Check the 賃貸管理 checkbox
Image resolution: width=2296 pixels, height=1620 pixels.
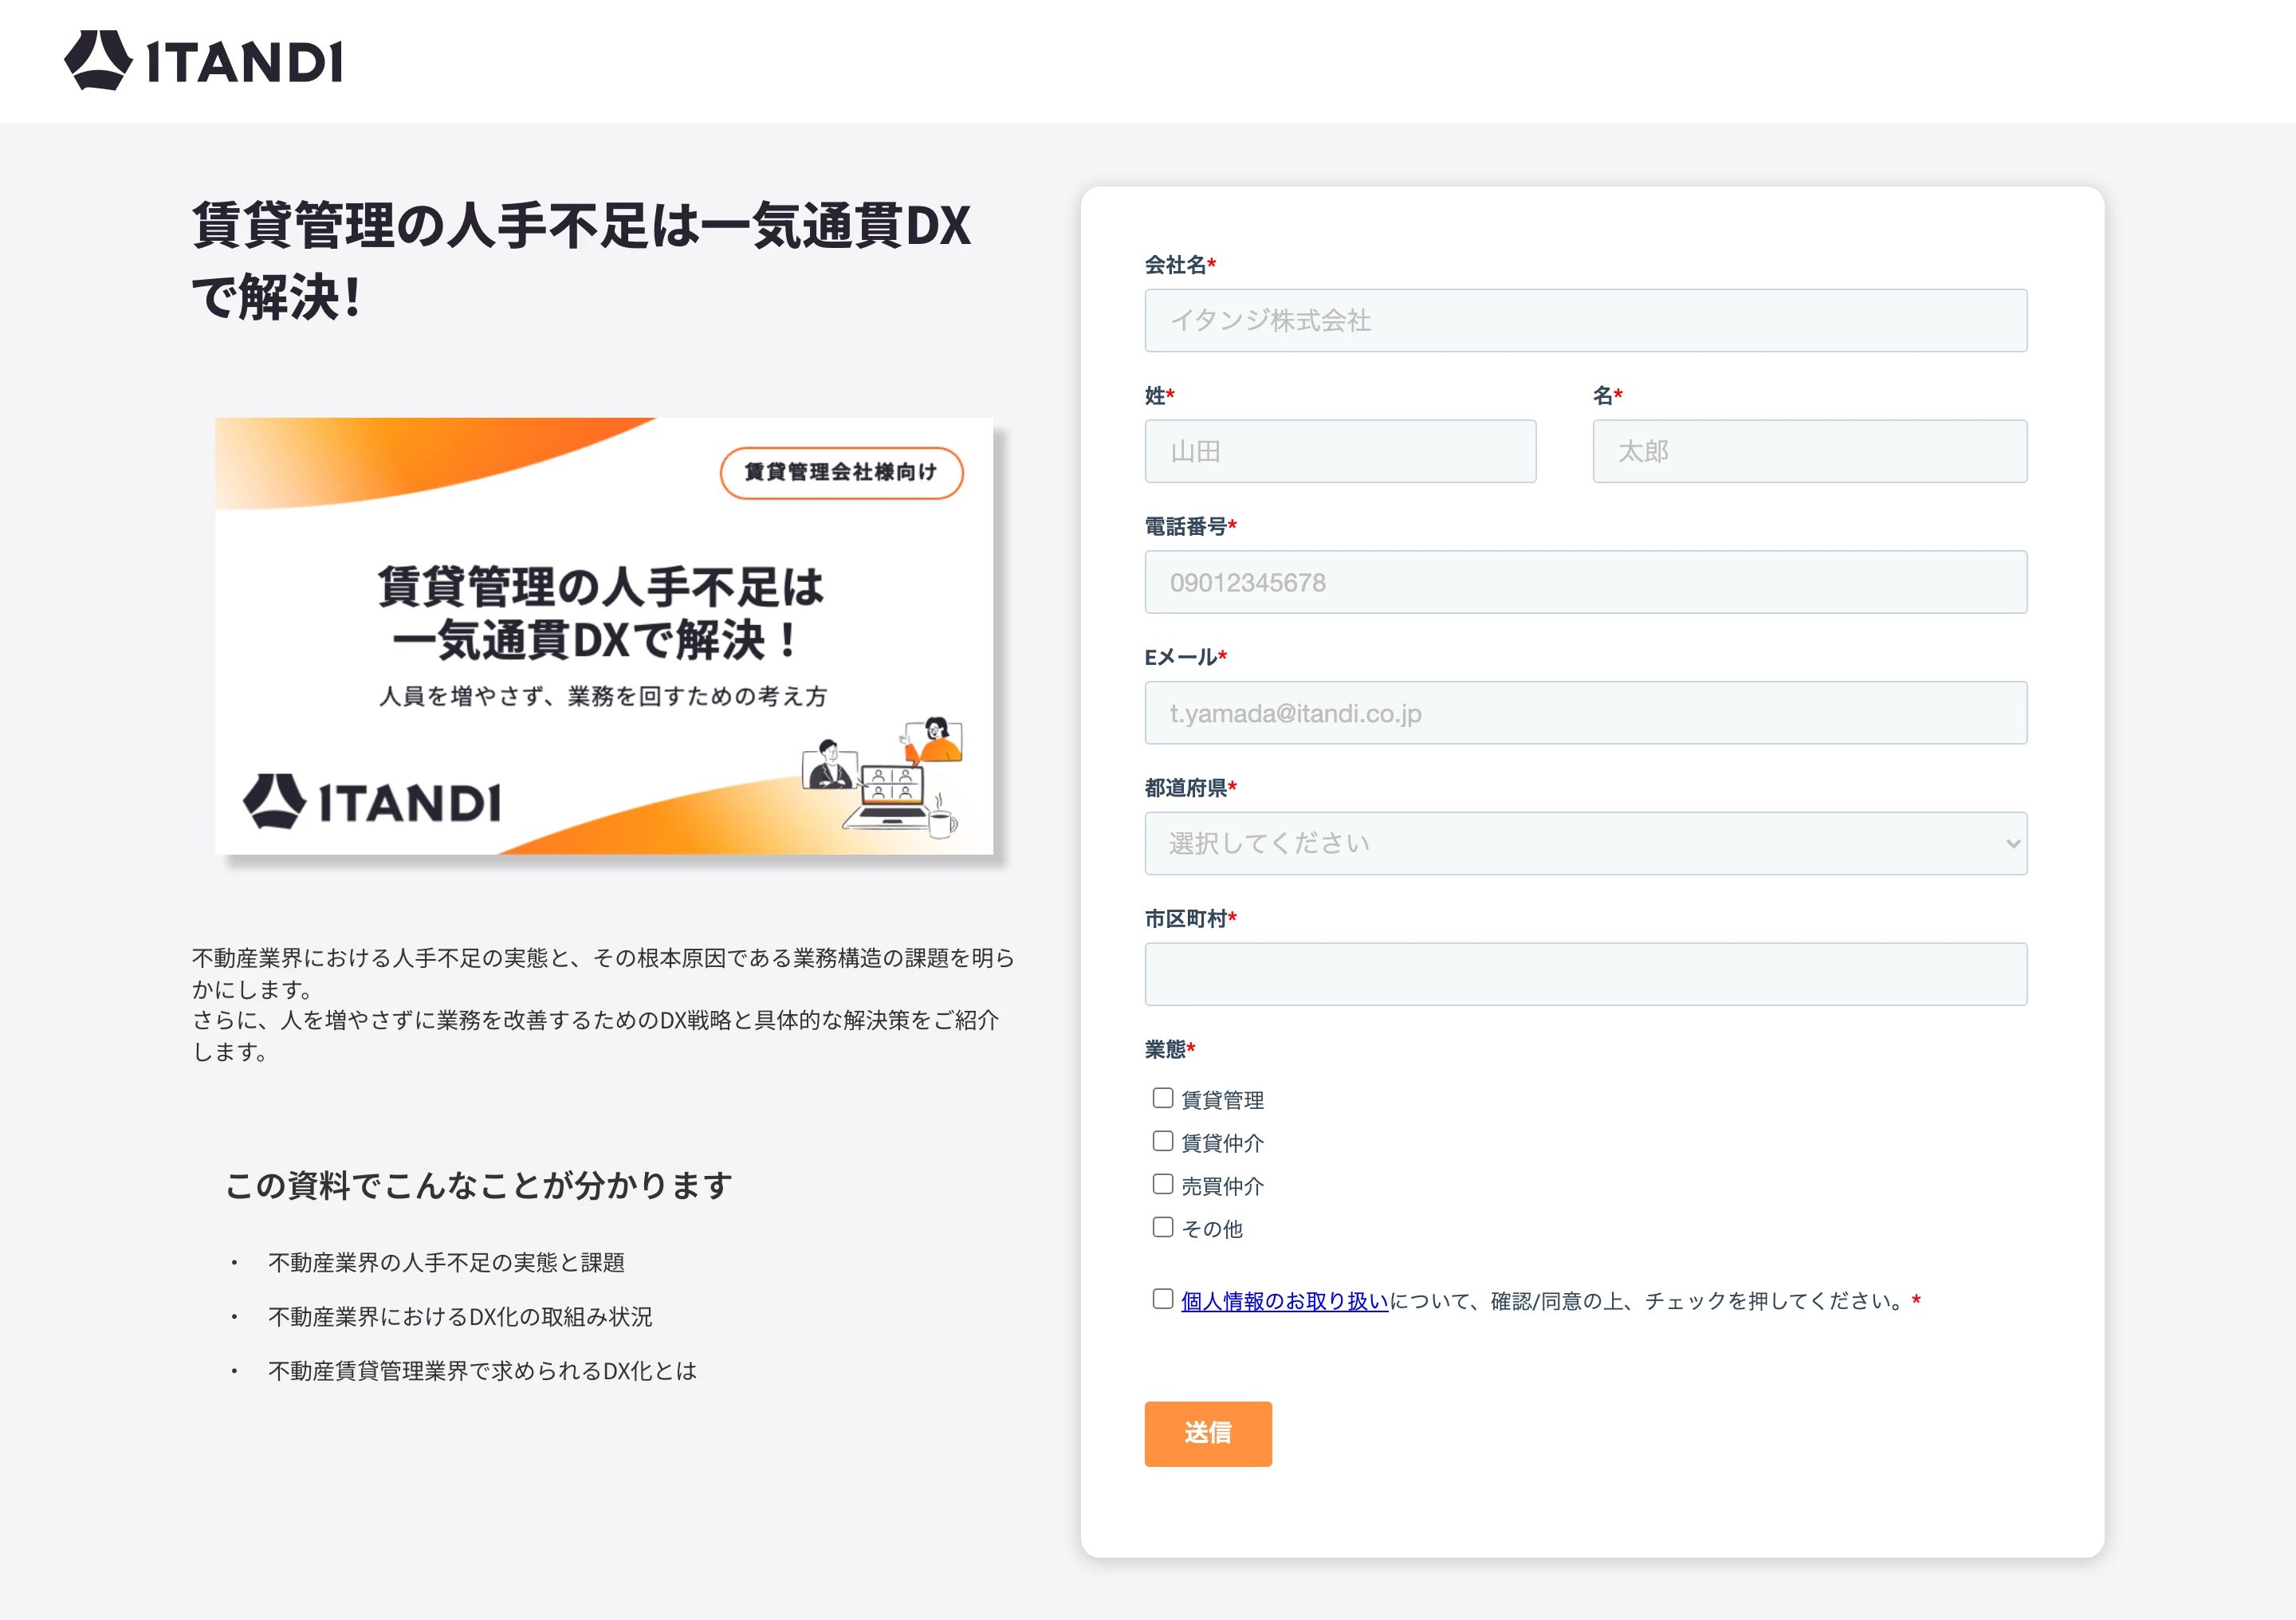pos(1162,1098)
